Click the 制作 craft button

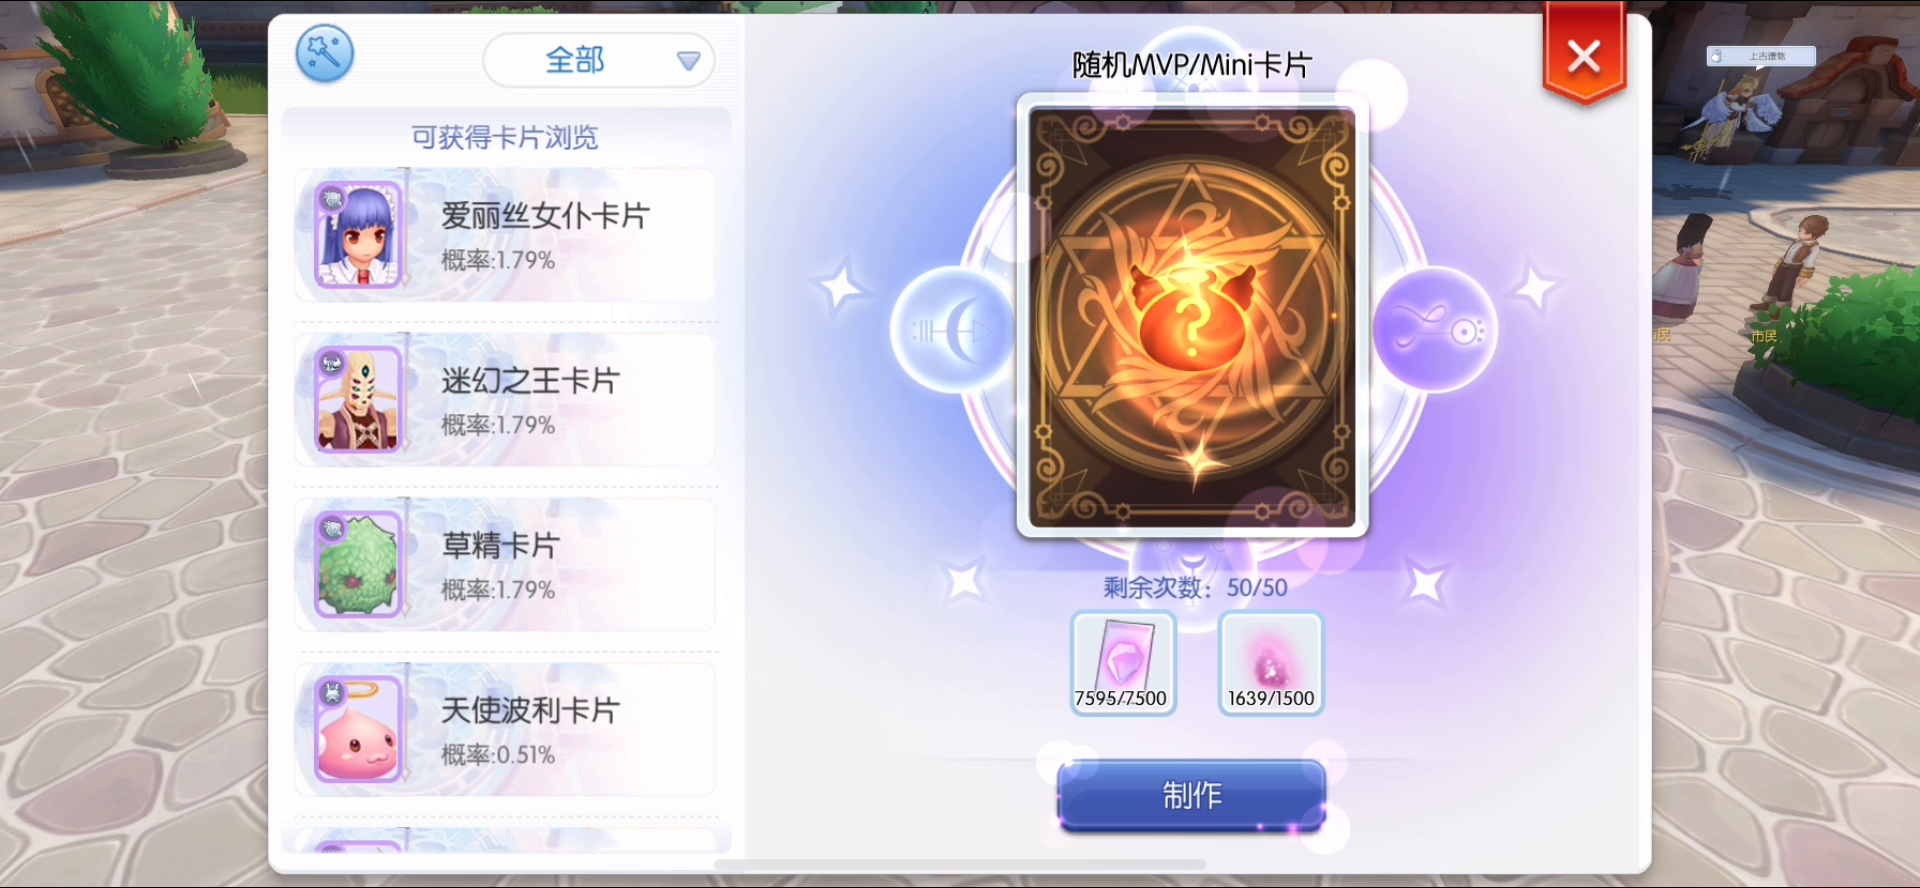tap(1192, 796)
